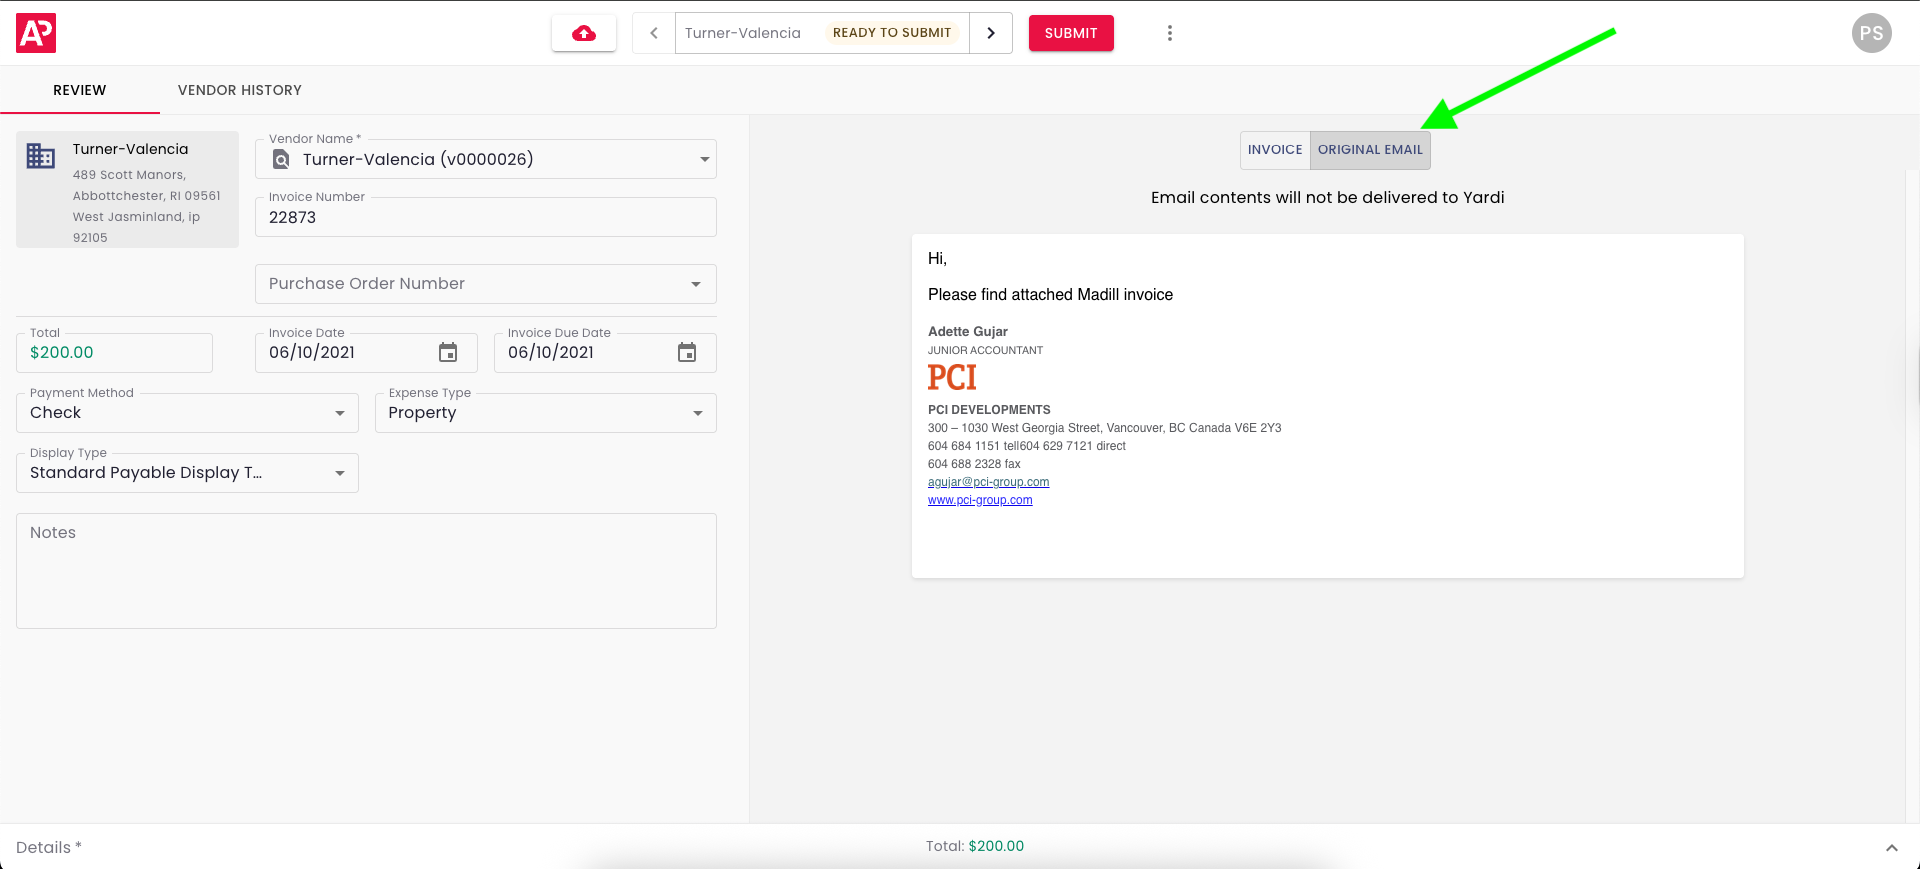
Task: Open the Purchase Order Number dropdown
Action: click(x=696, y=284)
